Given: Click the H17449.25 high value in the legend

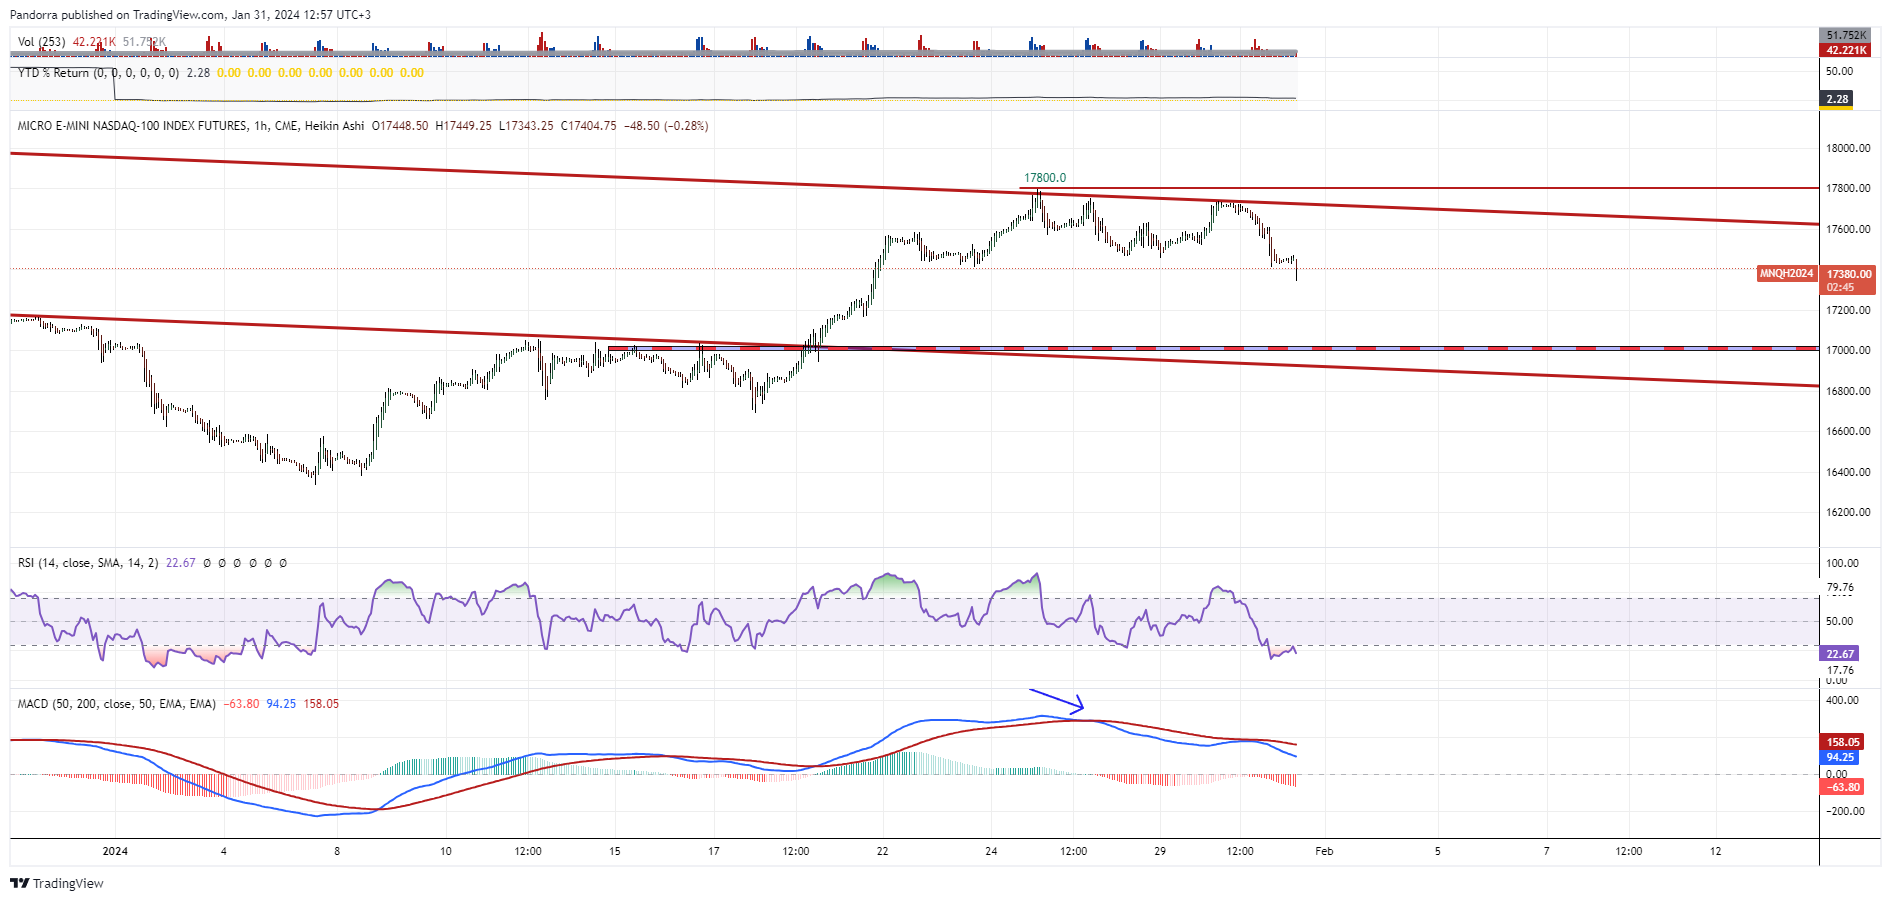Looking at the screenshot, I should pos(463,126).
